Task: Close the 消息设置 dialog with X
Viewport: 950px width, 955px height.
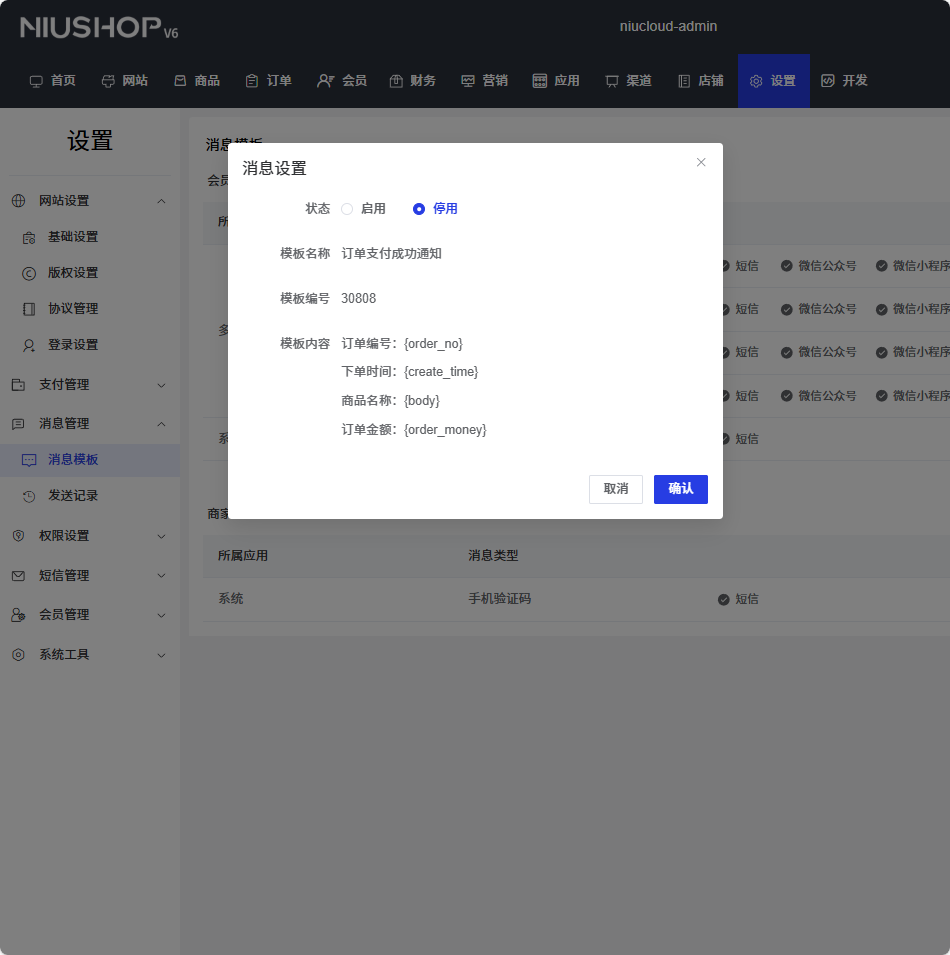Action: tap(701, 162)
